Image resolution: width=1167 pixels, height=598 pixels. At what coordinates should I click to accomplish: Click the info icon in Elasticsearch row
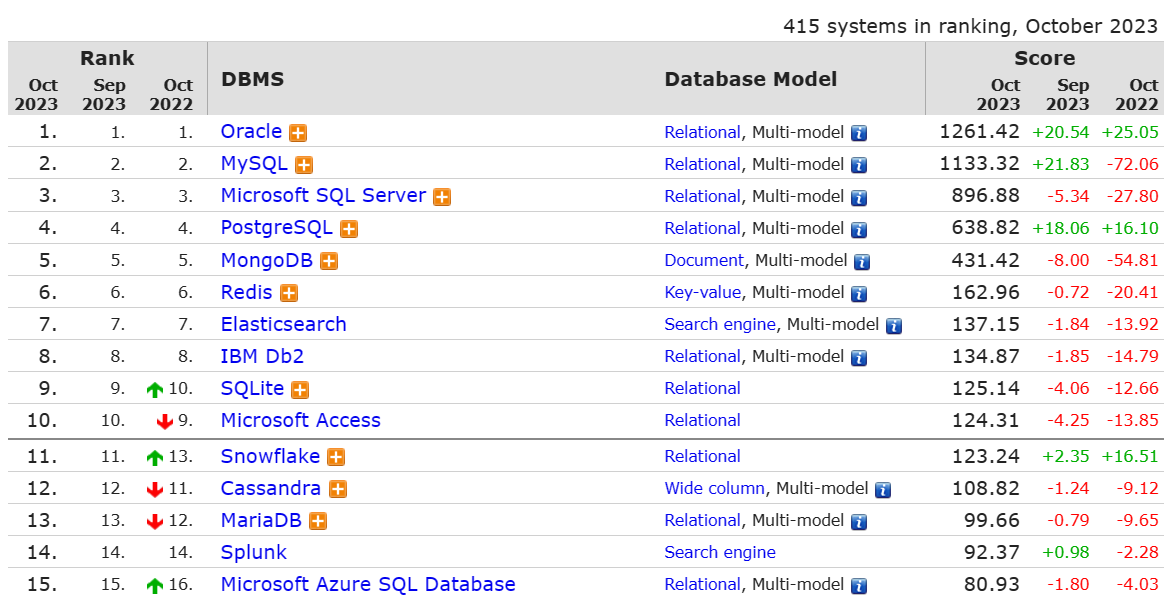click(x=894, y=325)
